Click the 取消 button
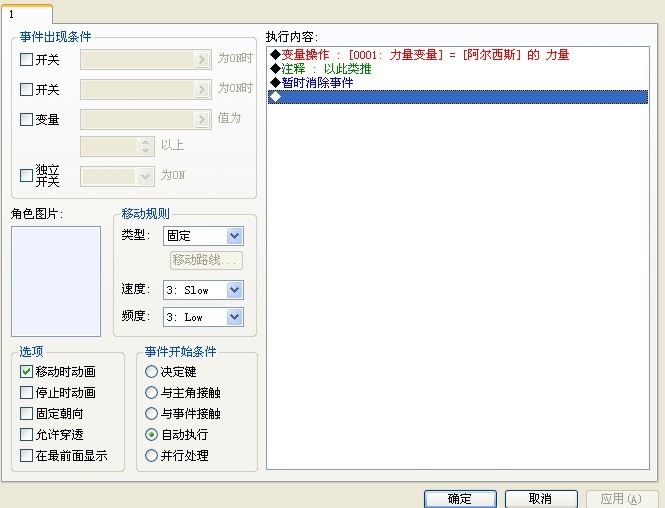This screenshot has width=665, height=508. tap(541, 499)
